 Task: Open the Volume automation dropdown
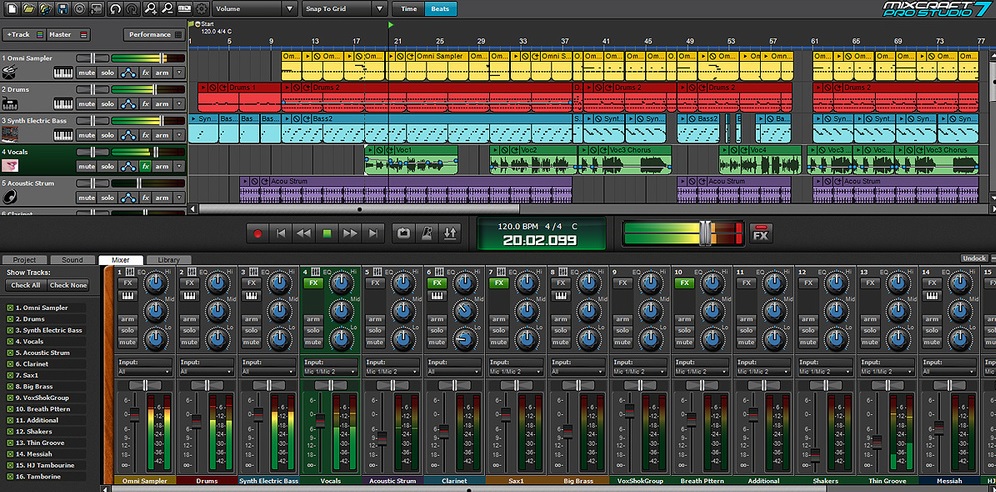255,9
